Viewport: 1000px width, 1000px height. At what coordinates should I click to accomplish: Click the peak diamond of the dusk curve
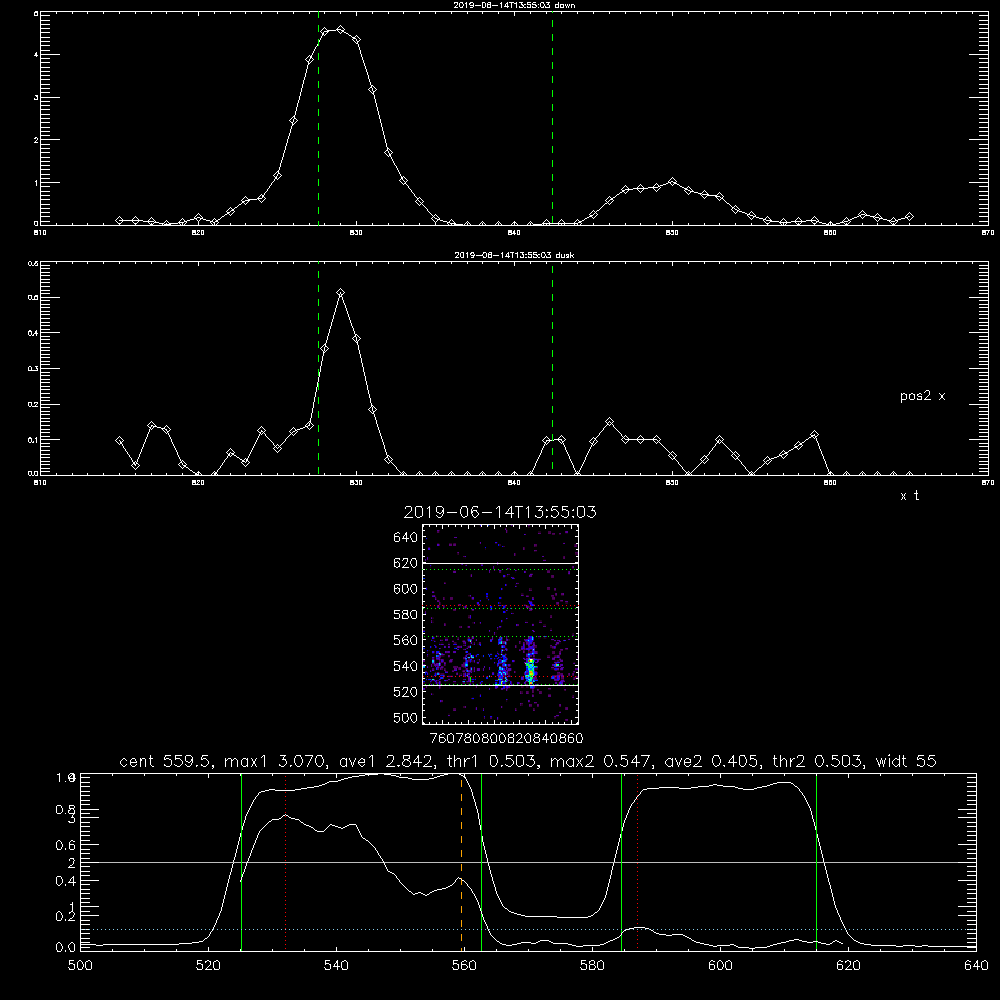[x=341, y=293]
